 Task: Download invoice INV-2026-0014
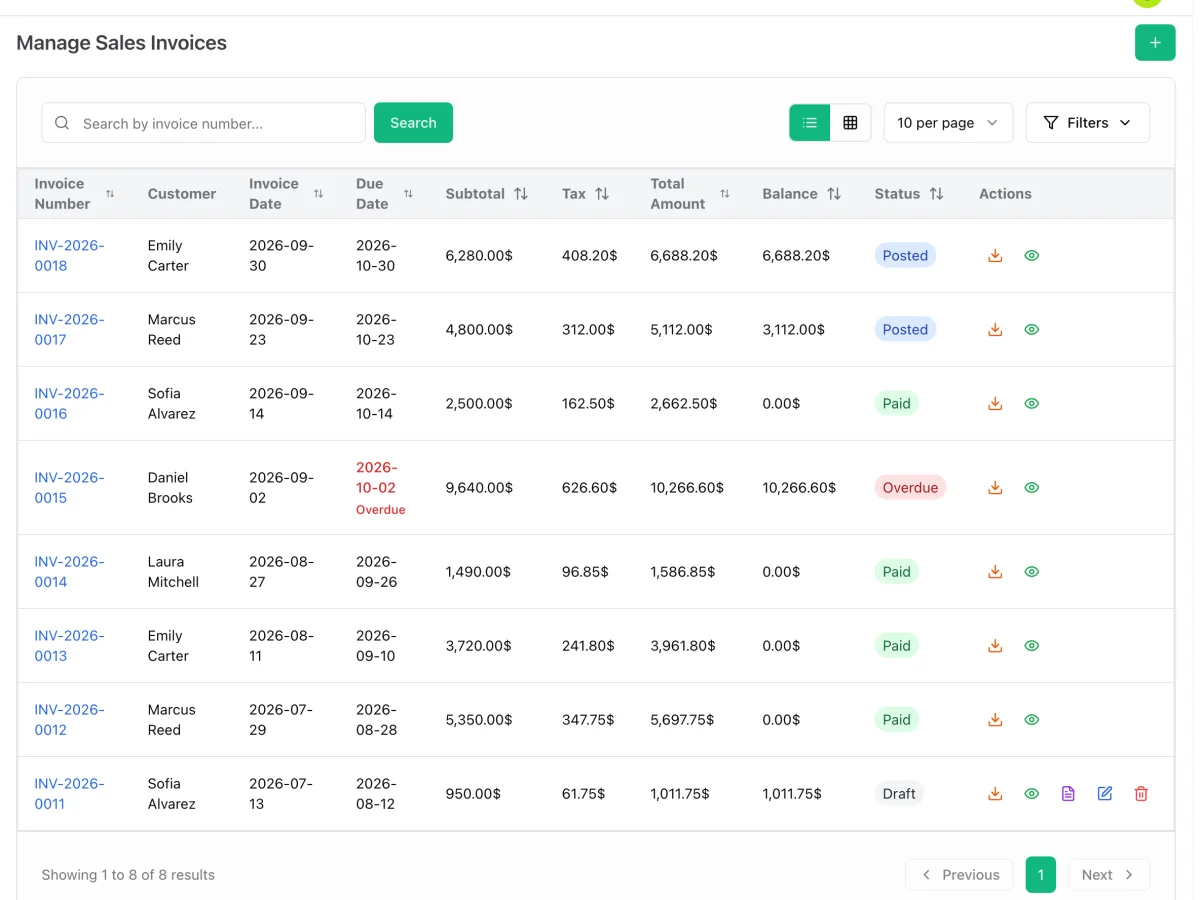(x=995, y=572)
